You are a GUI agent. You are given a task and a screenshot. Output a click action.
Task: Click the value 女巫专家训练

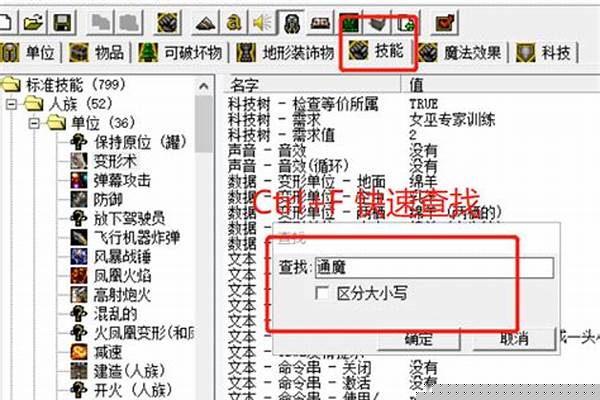point(452,119)
